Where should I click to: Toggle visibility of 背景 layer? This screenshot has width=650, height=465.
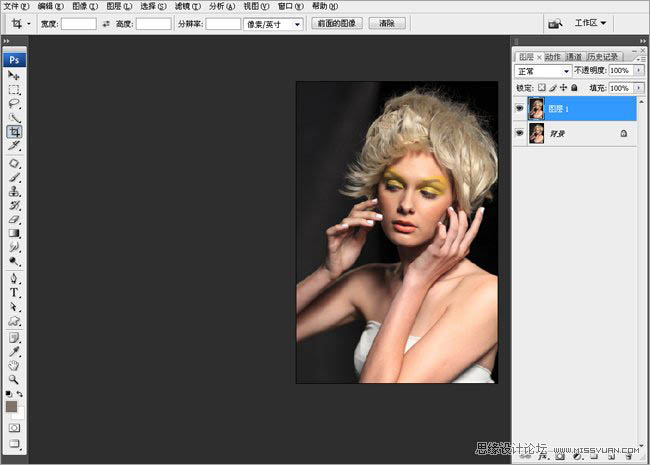click(519, 133)
